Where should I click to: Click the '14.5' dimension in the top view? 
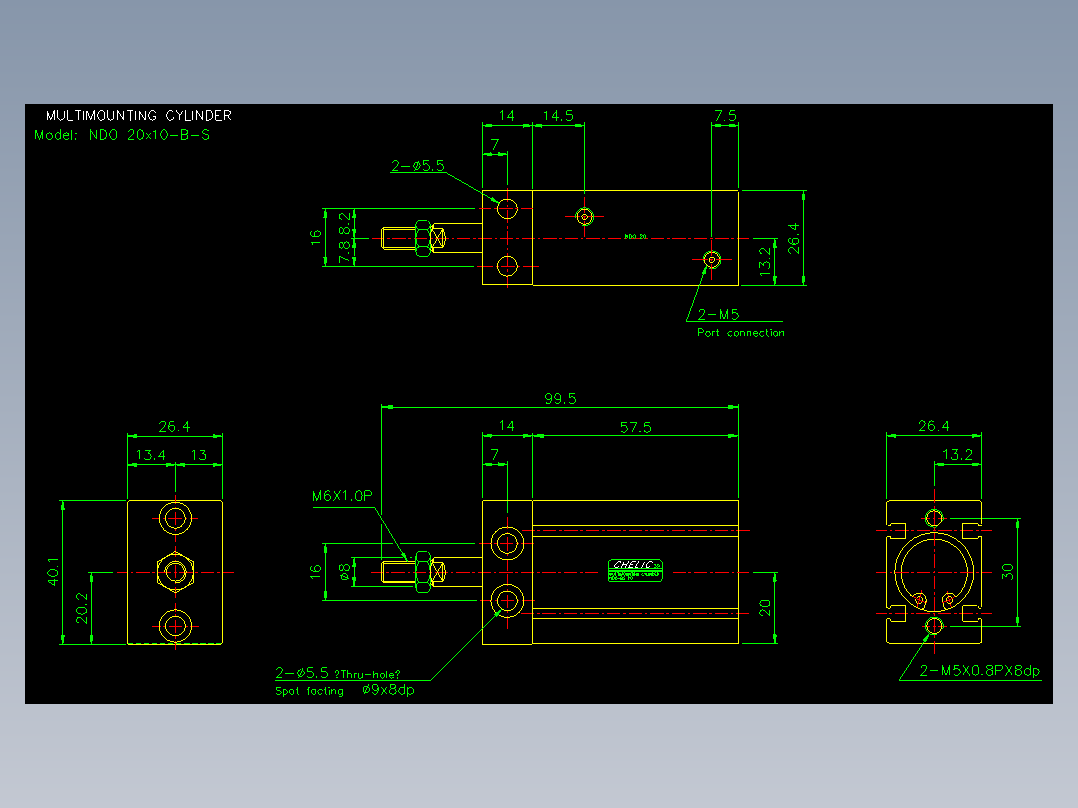tap(558, 116)
